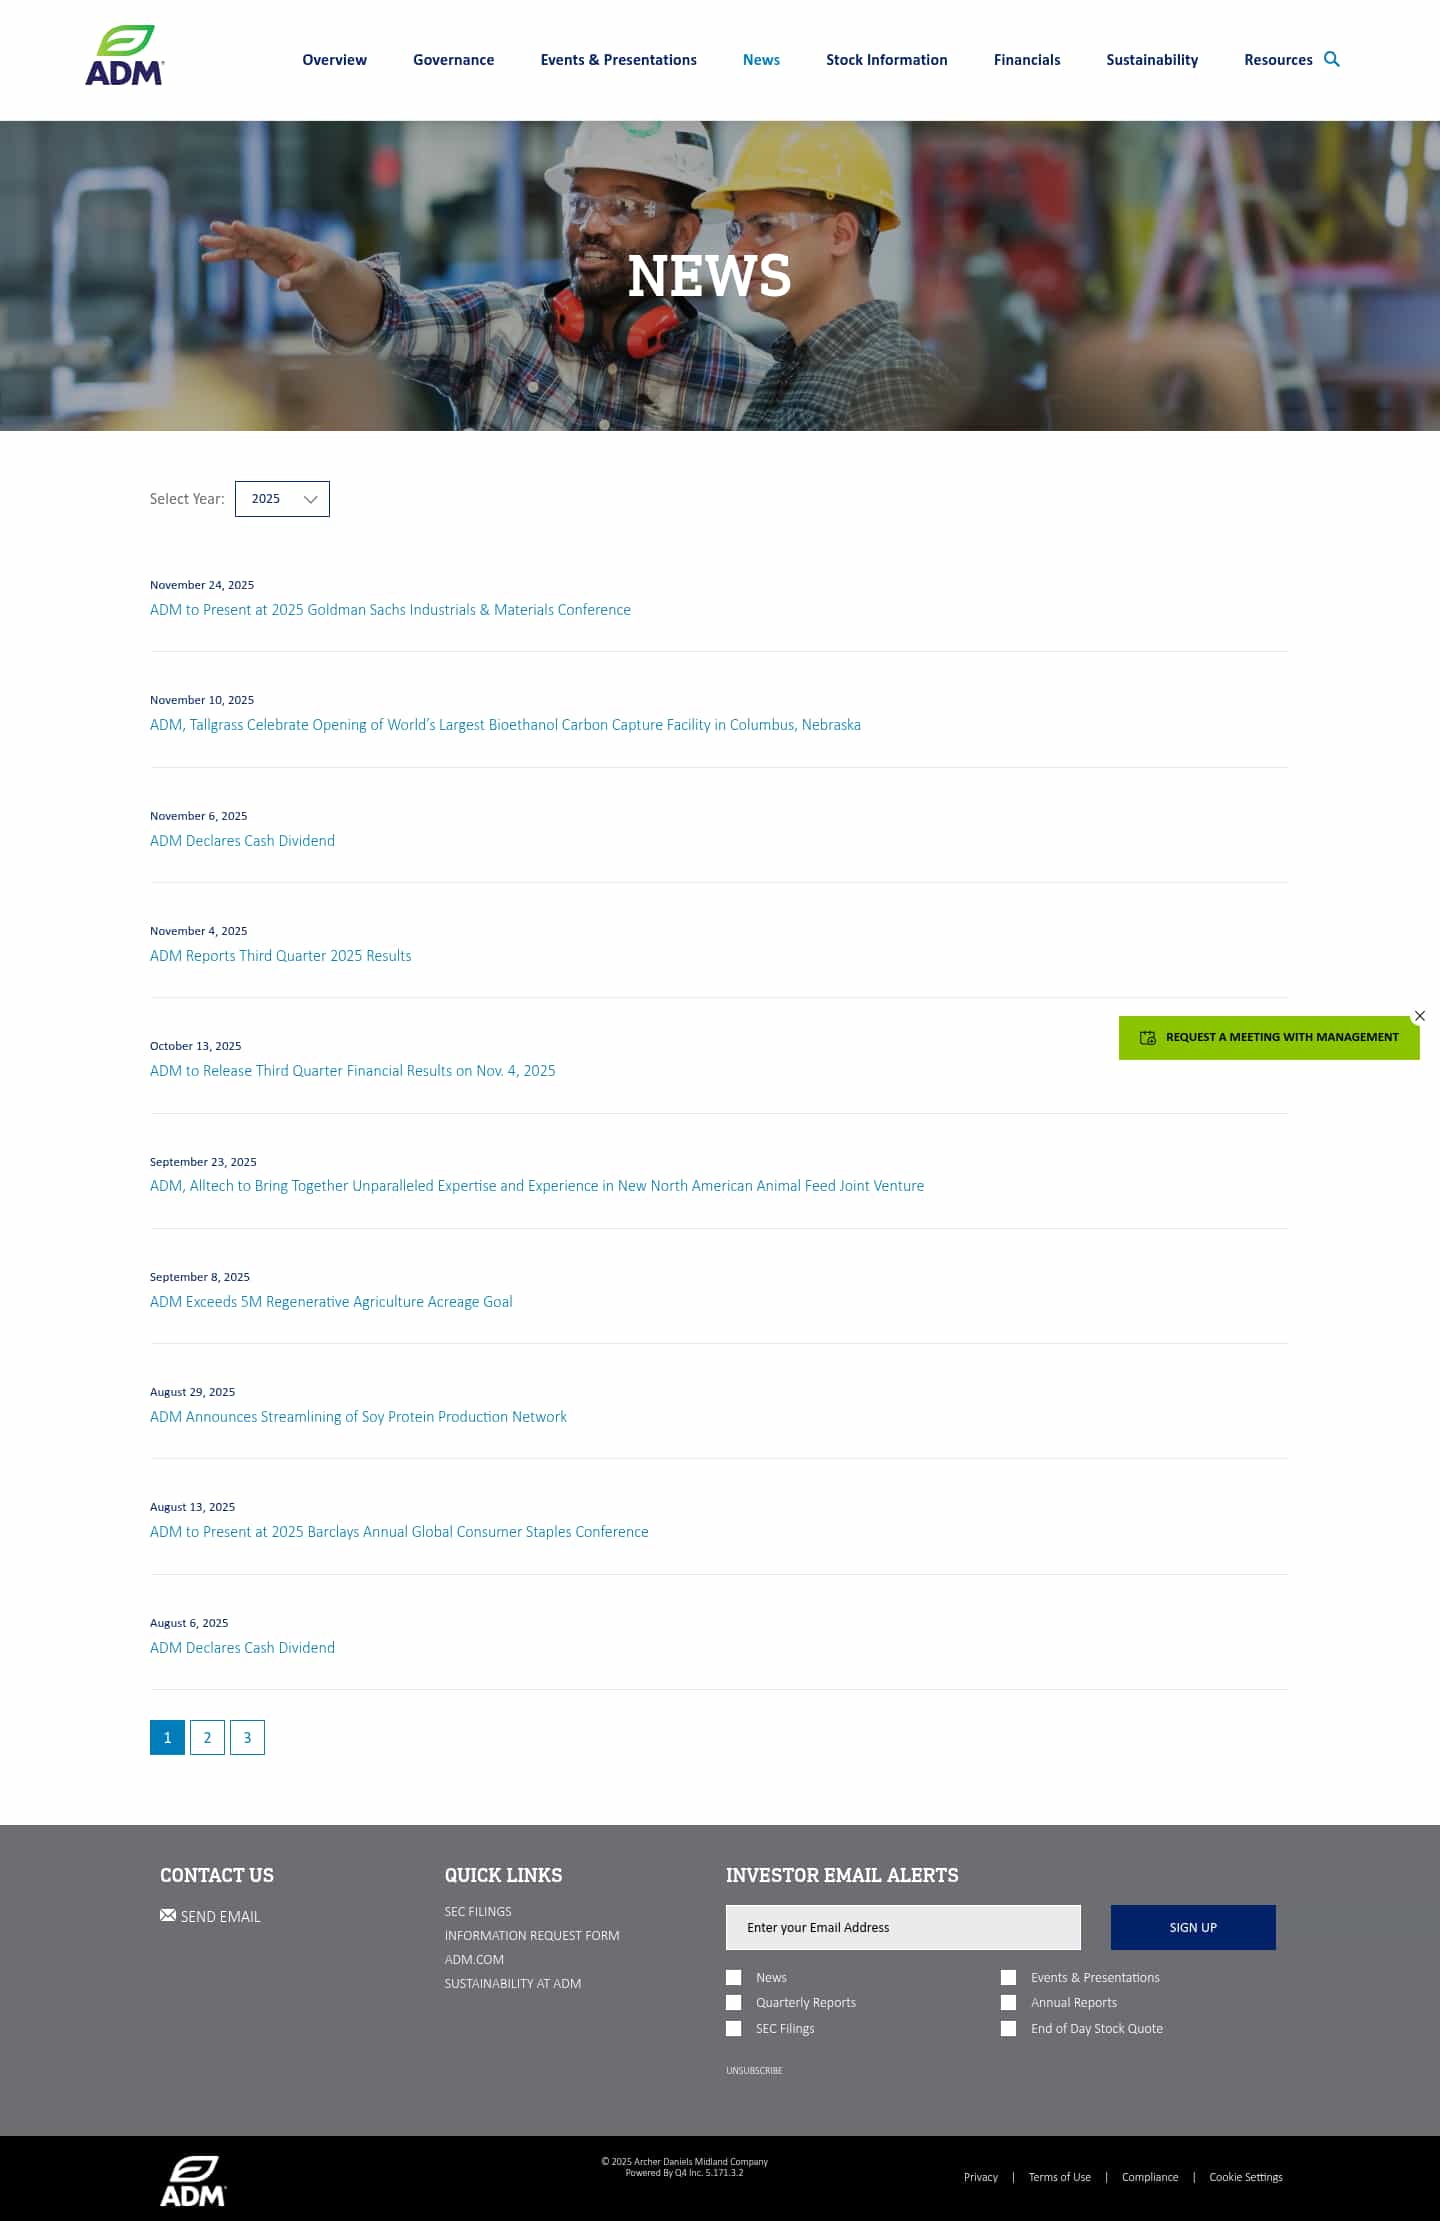This screenshot has height=2221, width=1440.
Task: Select the News nav item
Action: (761, 60)
